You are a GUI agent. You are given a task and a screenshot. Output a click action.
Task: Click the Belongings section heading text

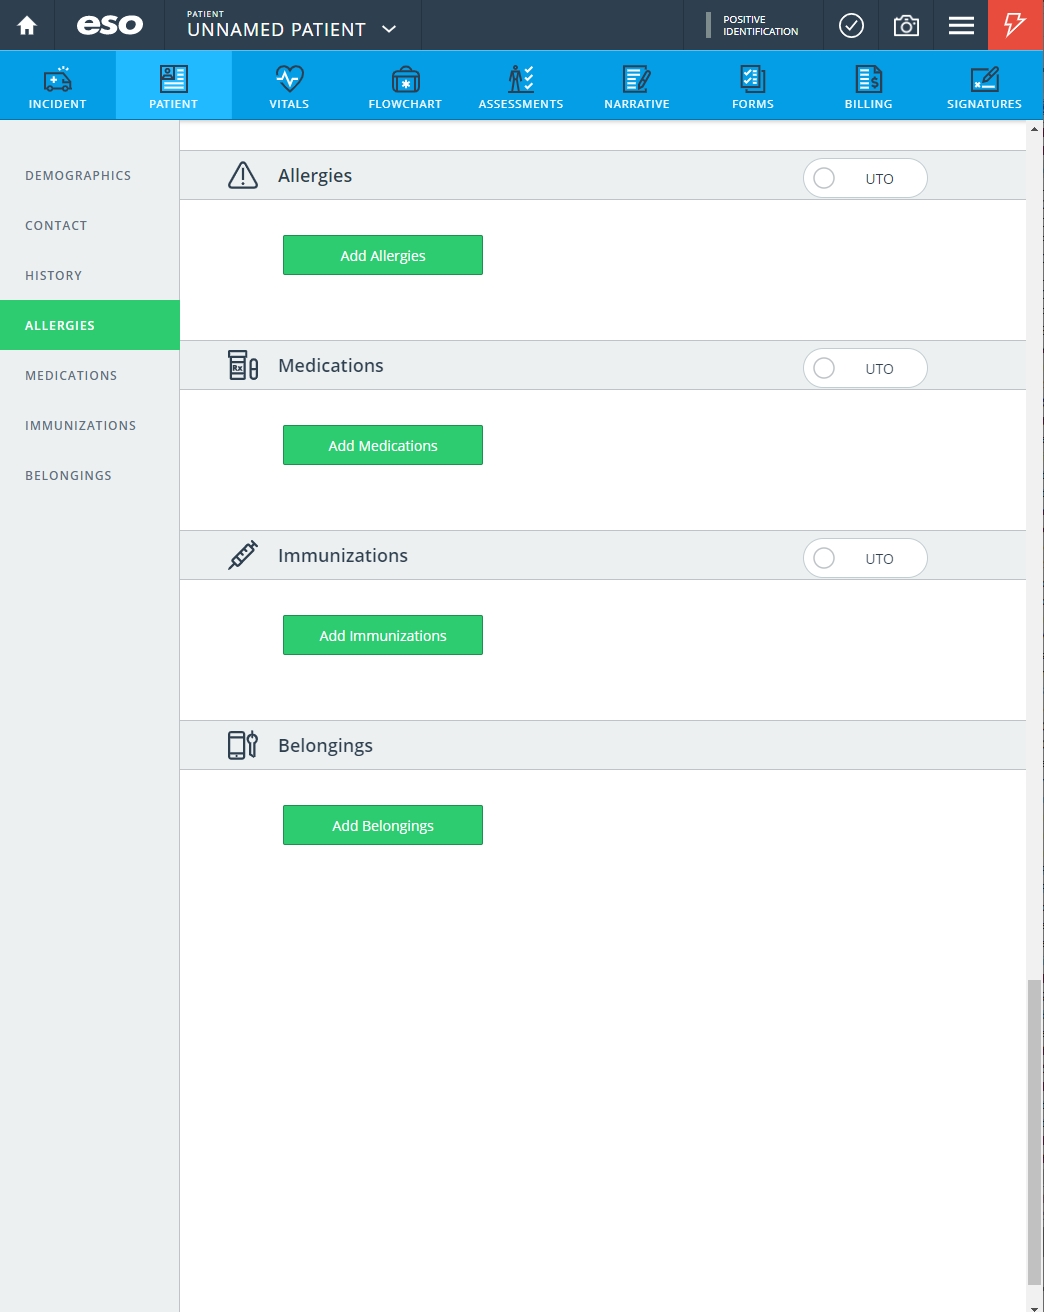pyautogui.click(x=325, y=746)
